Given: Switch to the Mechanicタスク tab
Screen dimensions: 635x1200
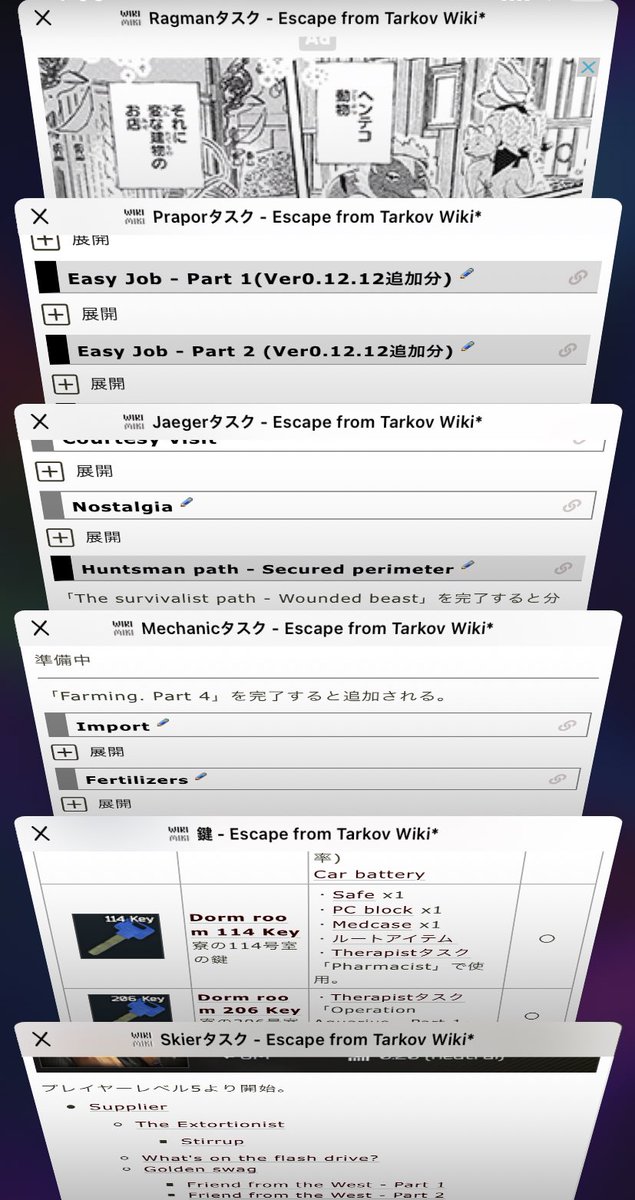Looking at the screenshot, I should [x=316, y=628].
